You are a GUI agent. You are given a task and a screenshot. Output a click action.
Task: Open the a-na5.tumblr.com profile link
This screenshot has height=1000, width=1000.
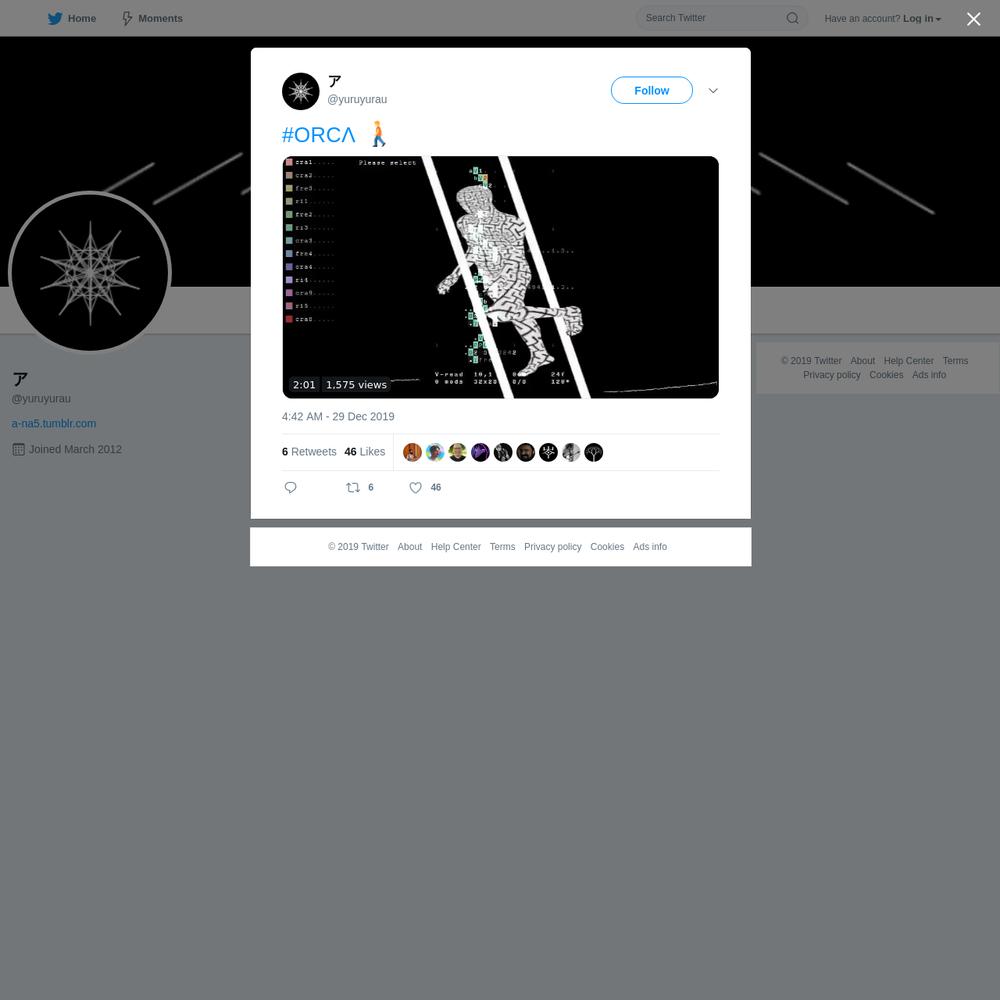pos(54,423)
